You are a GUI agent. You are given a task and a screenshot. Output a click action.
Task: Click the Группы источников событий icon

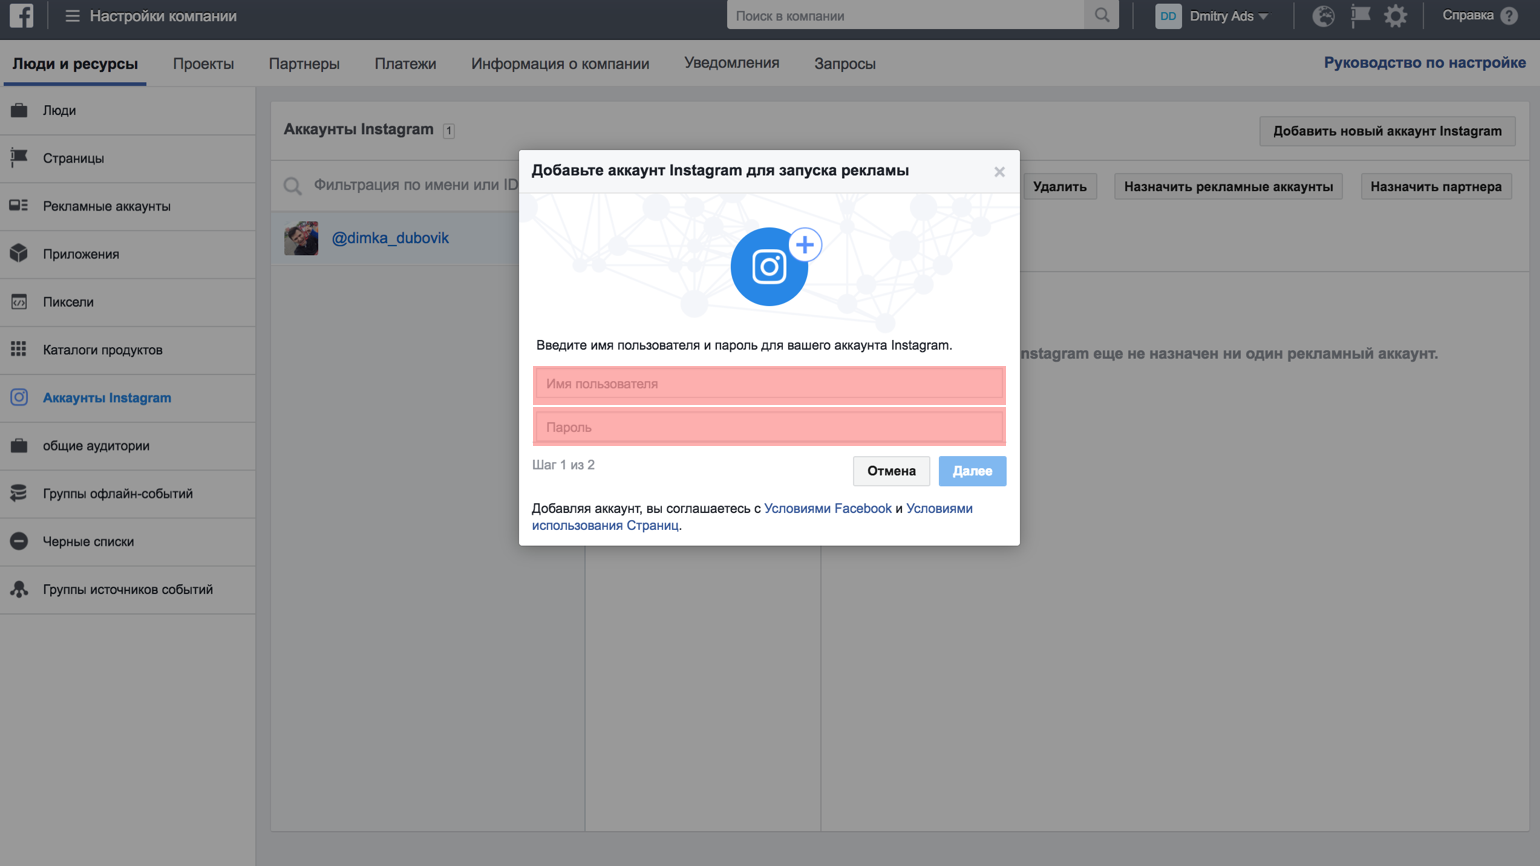tap(19, 589)
